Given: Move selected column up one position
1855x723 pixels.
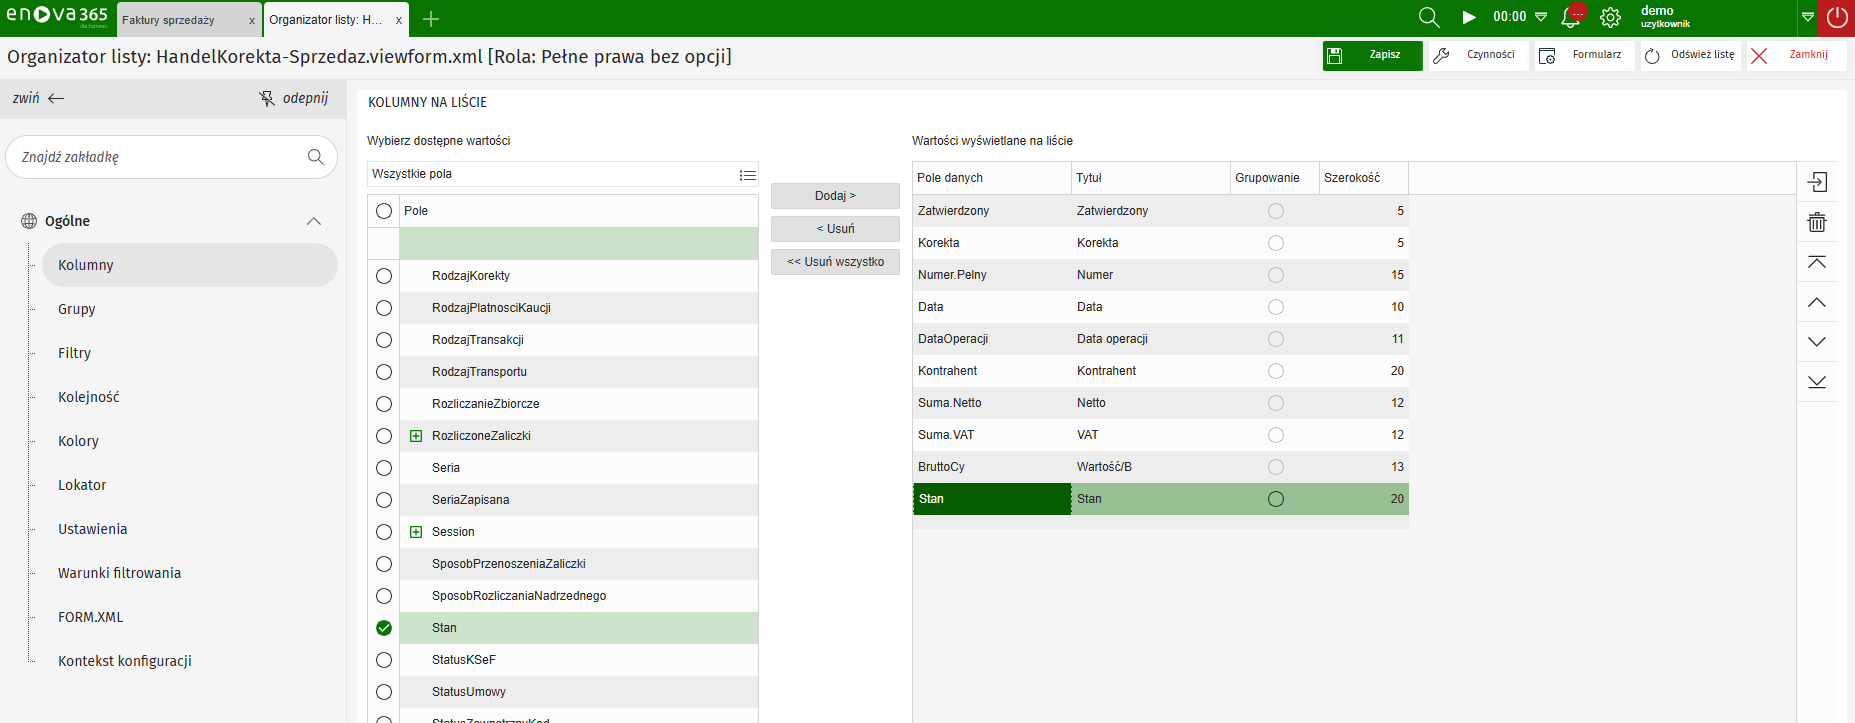Looking at the screenshot, I should coord(1816,302).
